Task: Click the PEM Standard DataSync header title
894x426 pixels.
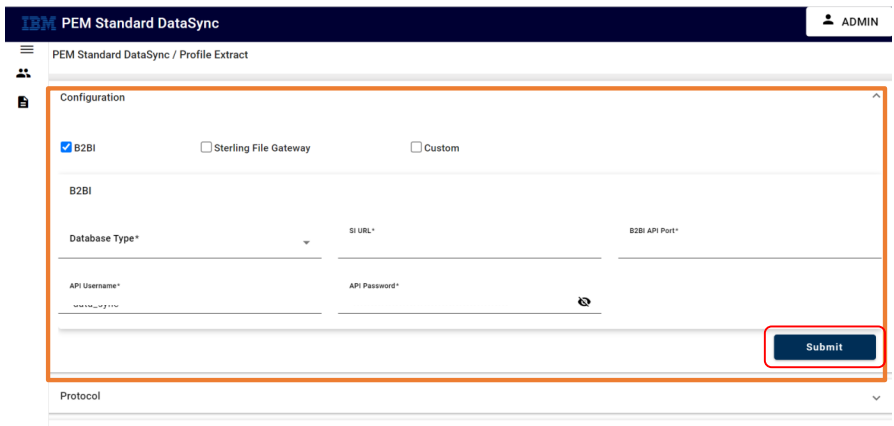Action: click(140, 23)
